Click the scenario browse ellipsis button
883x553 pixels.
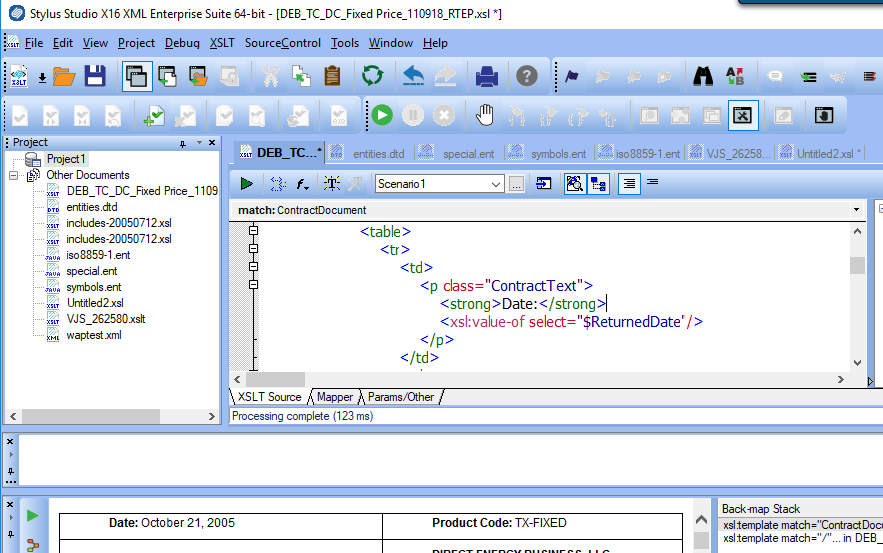[516, 184]
